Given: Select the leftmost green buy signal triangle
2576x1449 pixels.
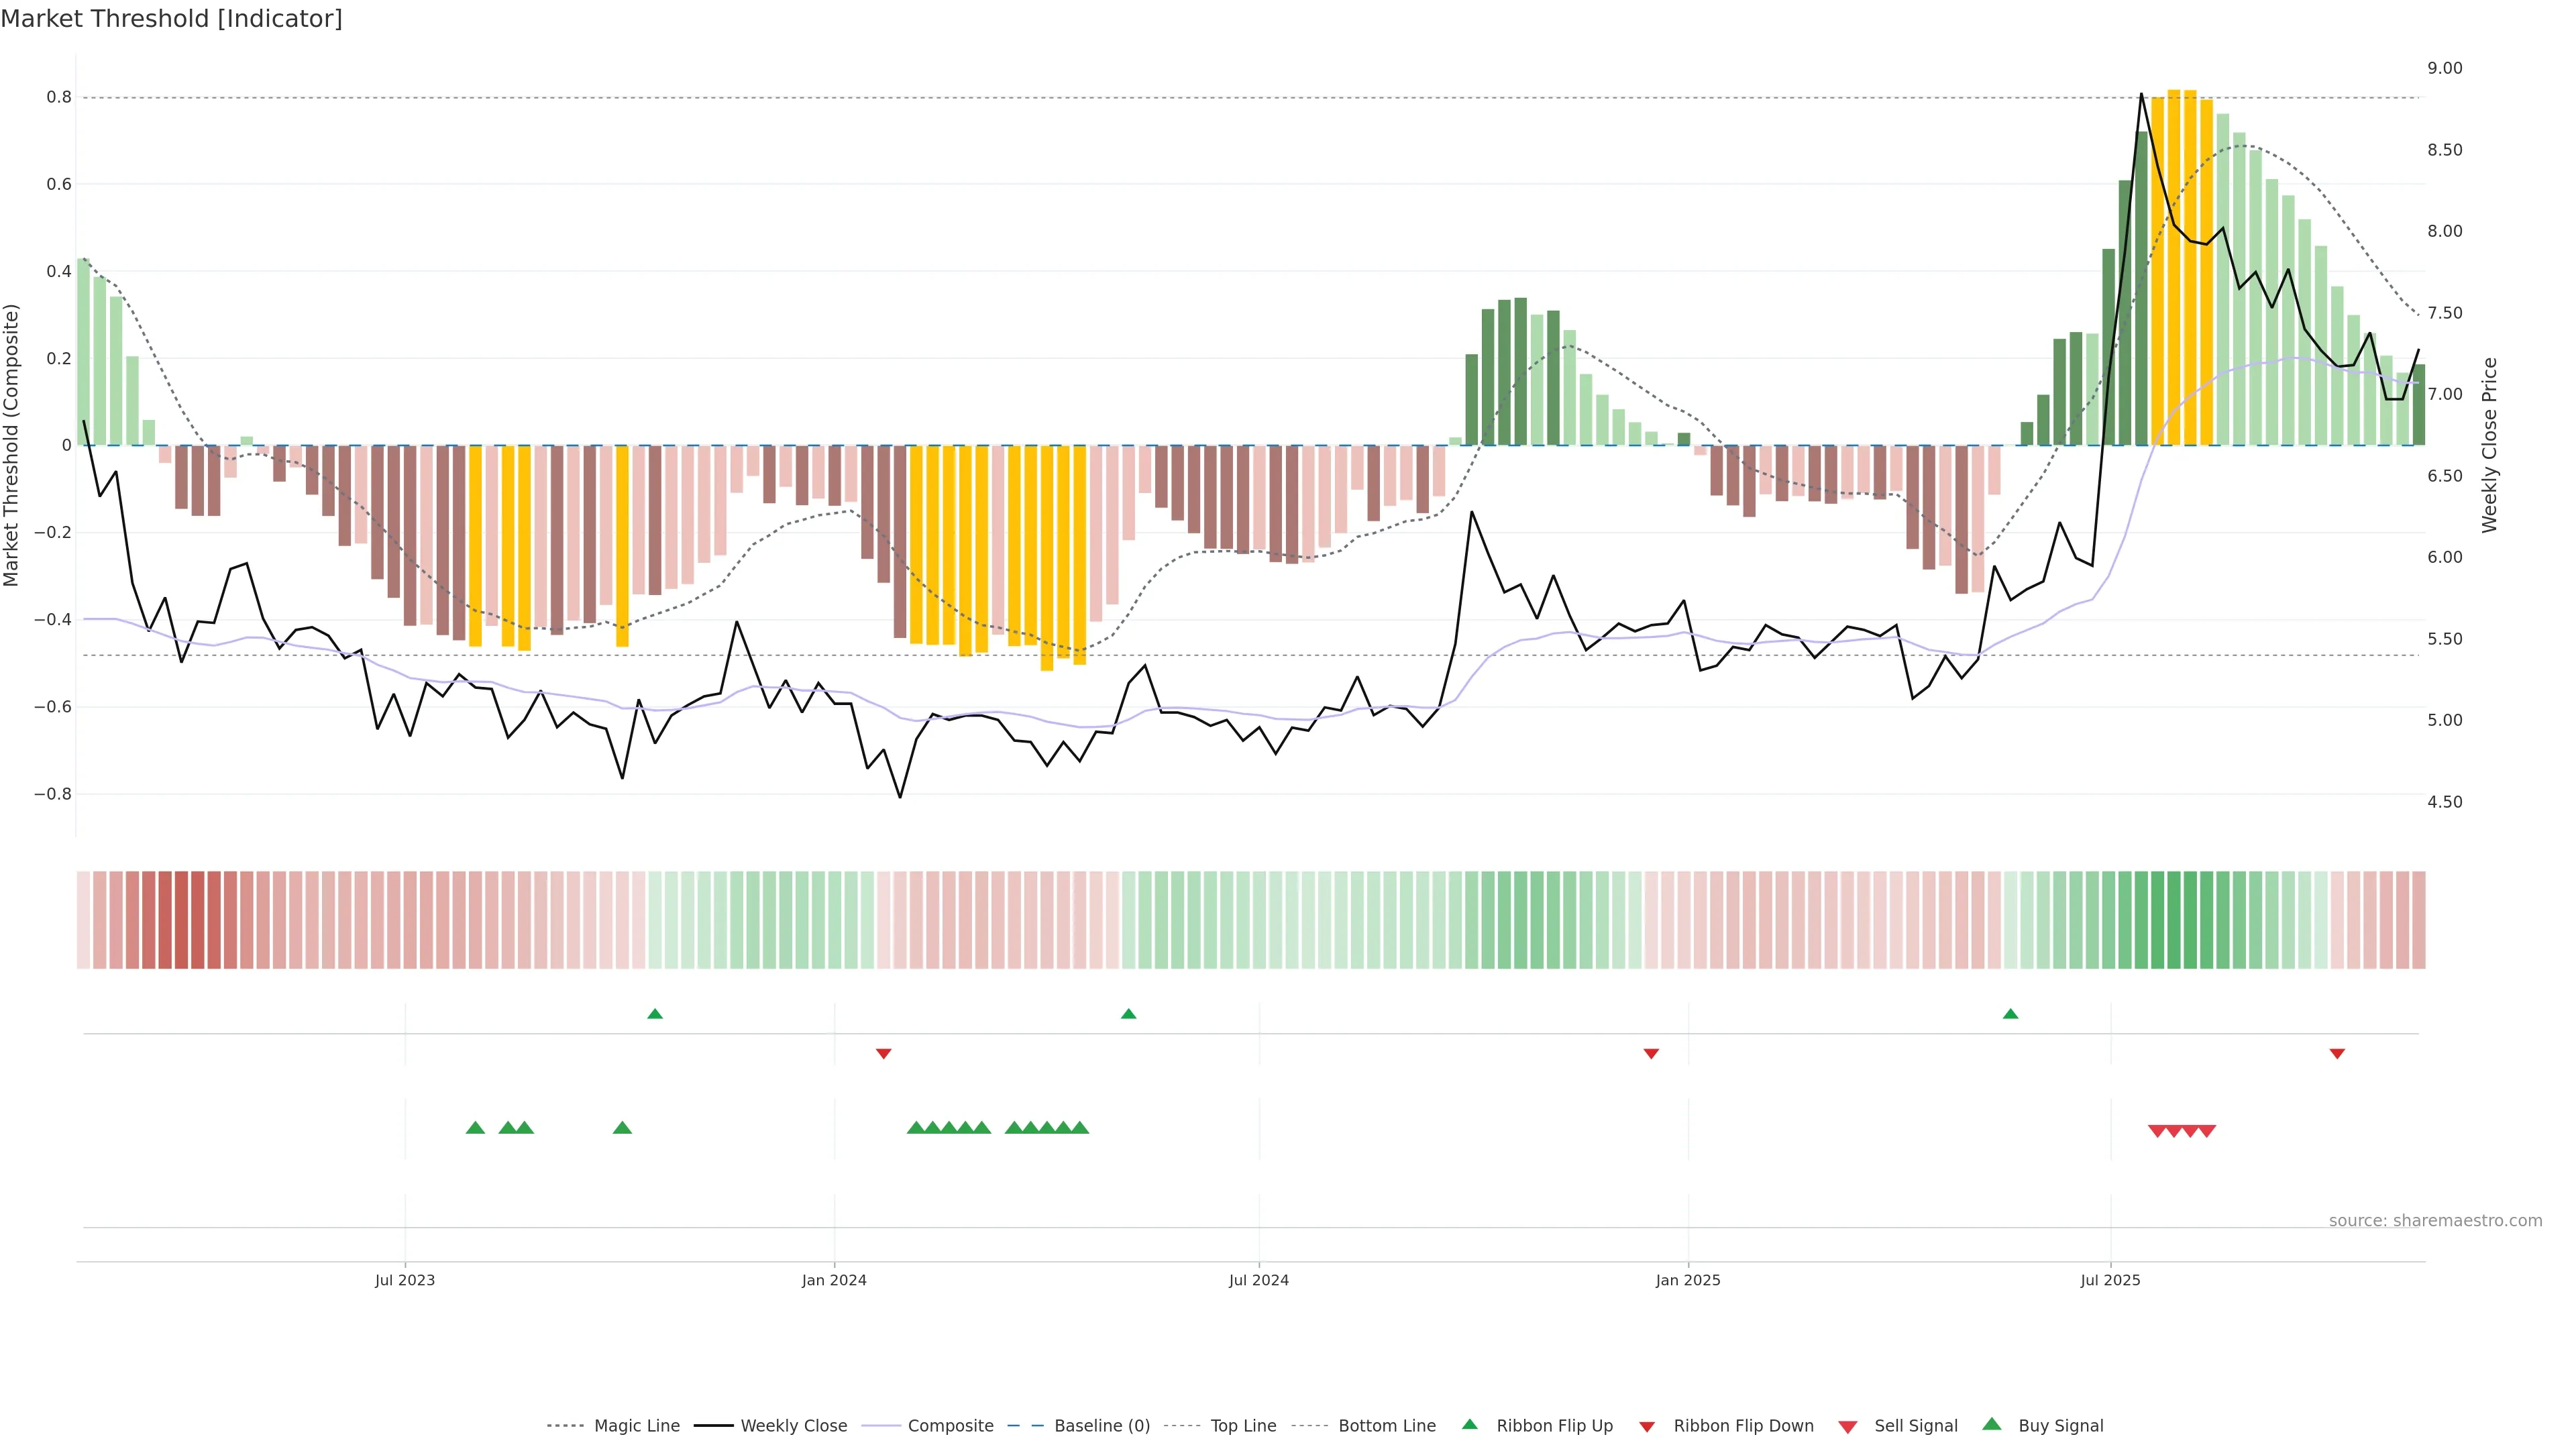Looking at the screenshot, I should pyautogui.click(x=475, y=1128).
